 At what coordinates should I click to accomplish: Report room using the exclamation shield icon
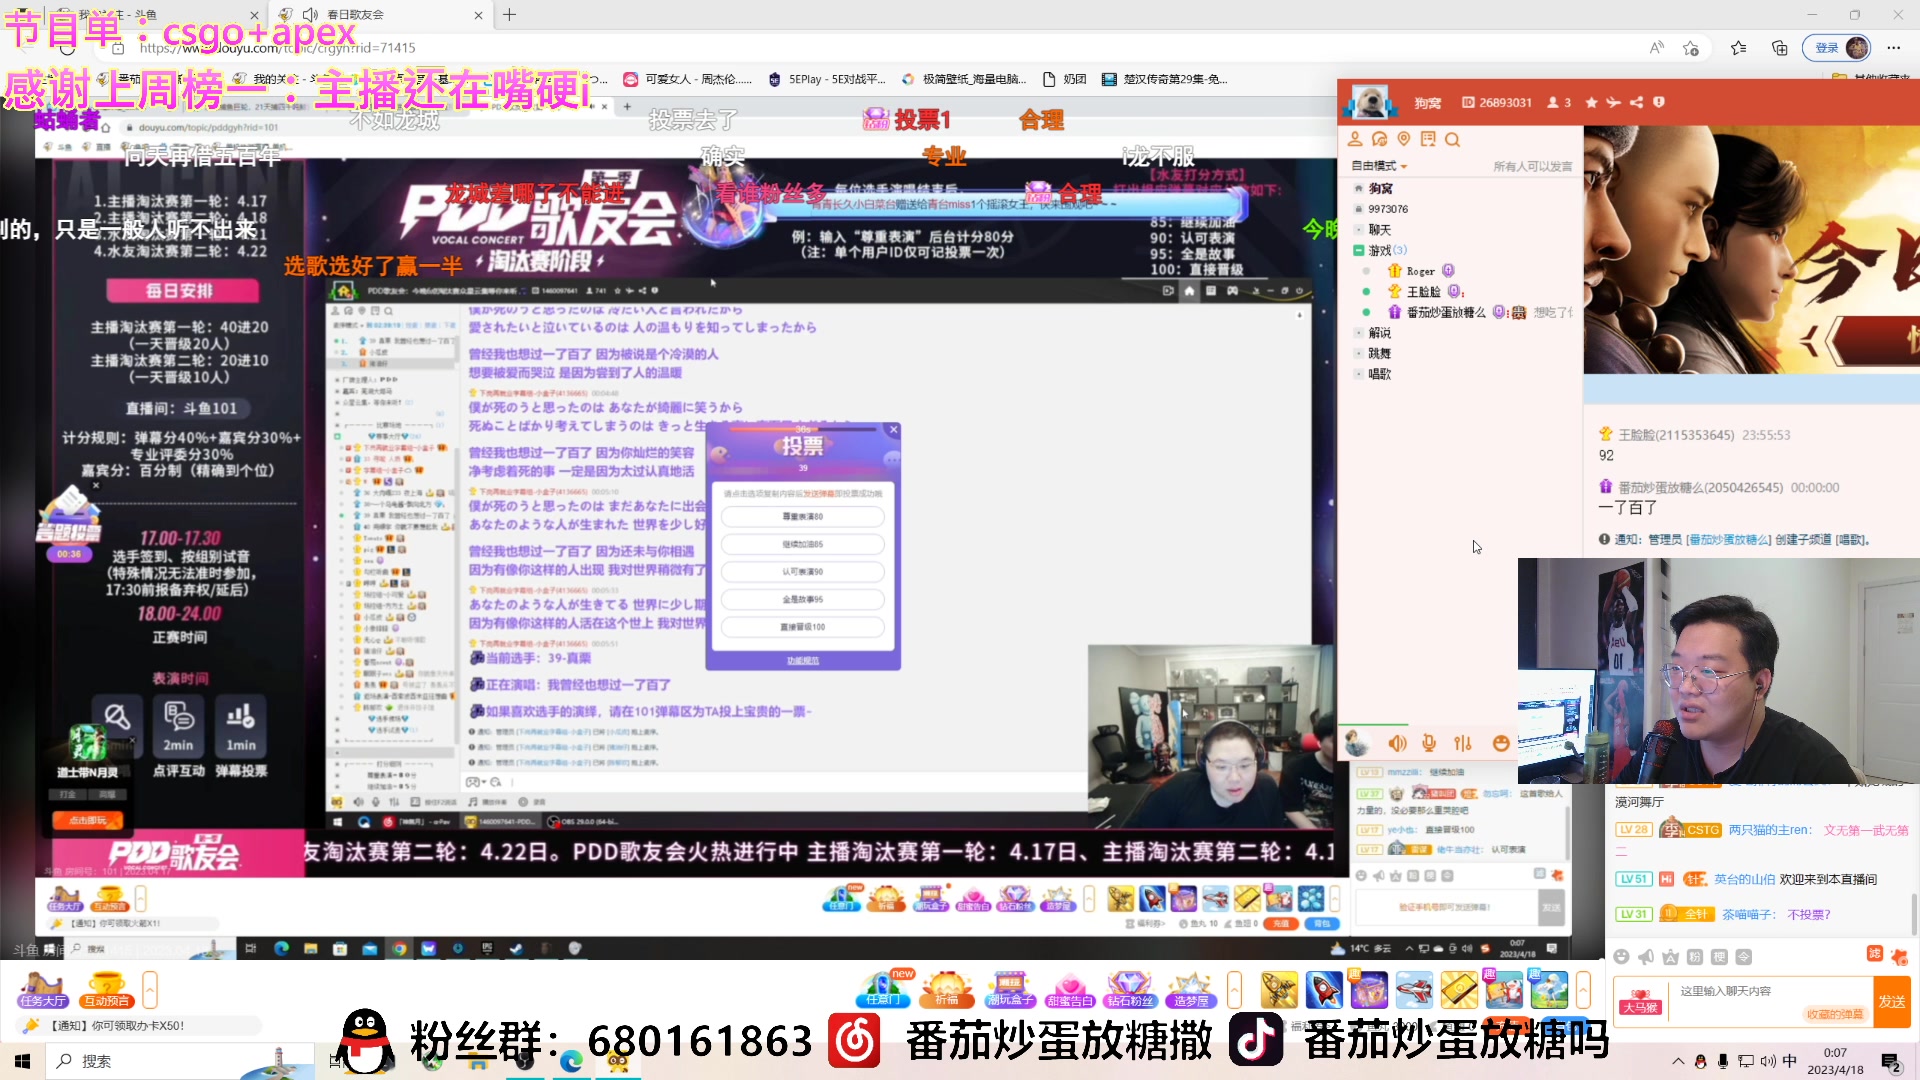1658,102
